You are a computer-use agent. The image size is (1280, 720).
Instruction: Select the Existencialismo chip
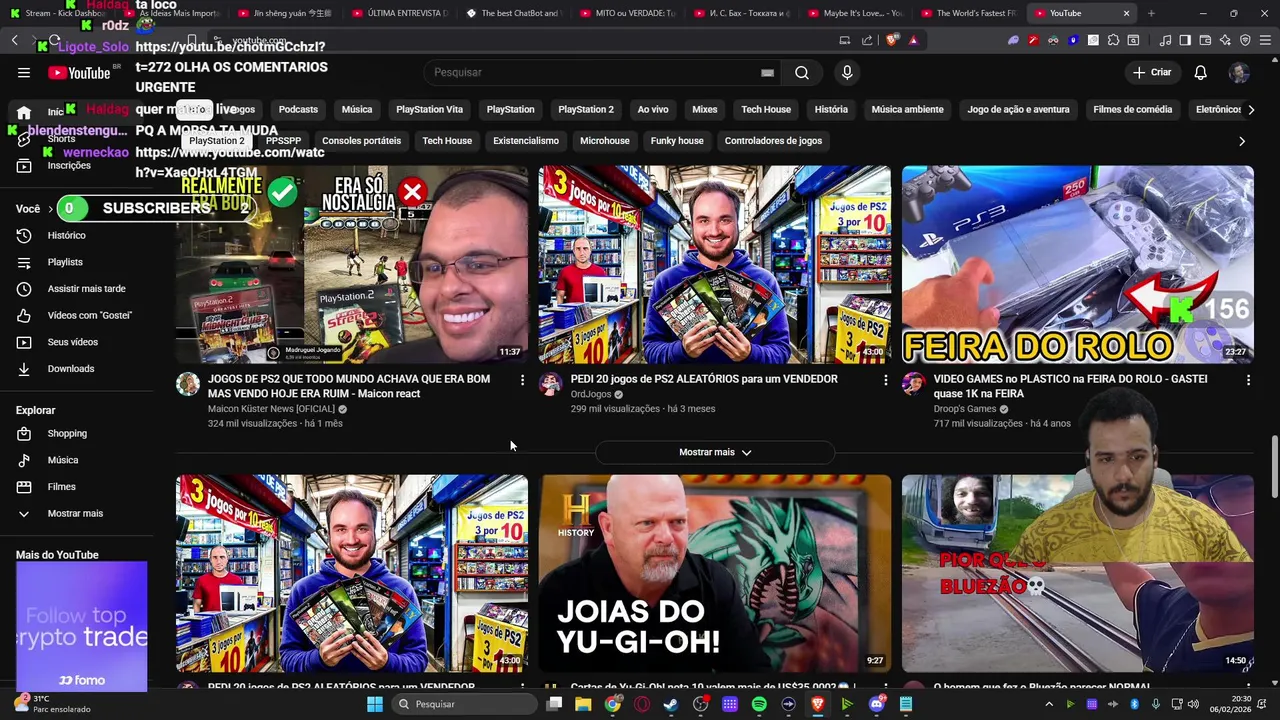[526, 141]
